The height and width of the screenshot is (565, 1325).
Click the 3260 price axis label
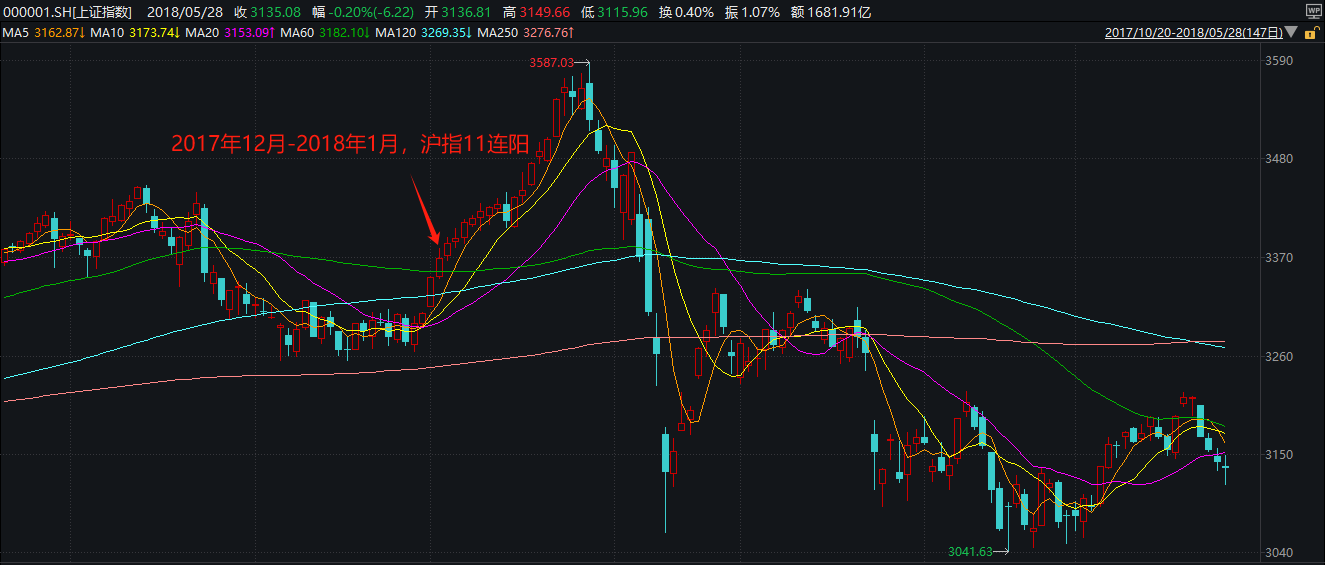point(1280,356)
